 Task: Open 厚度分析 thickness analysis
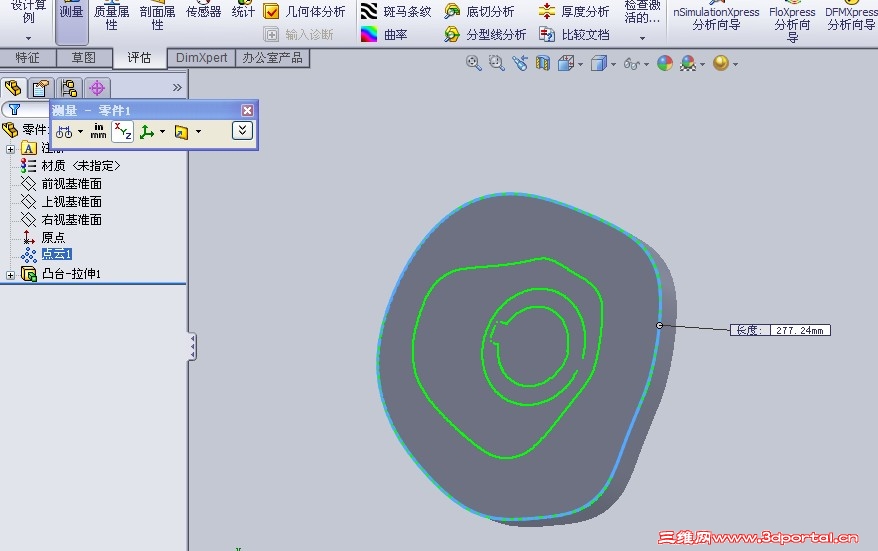click(574, 11)
